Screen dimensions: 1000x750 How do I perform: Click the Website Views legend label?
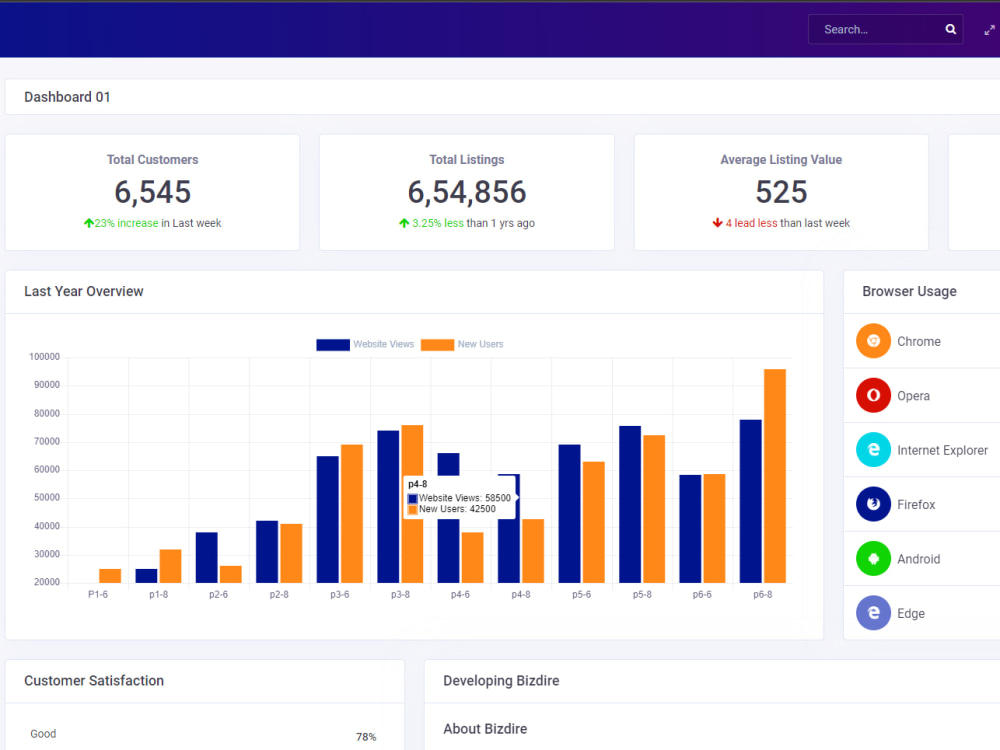point(384,344)
